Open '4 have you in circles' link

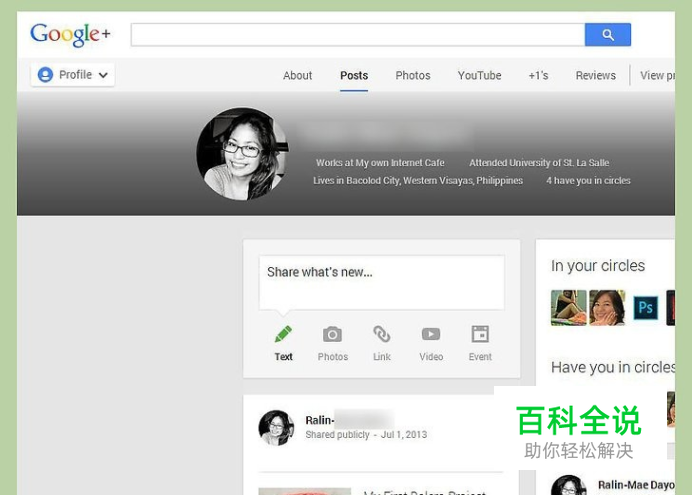[x=588, y=180]
